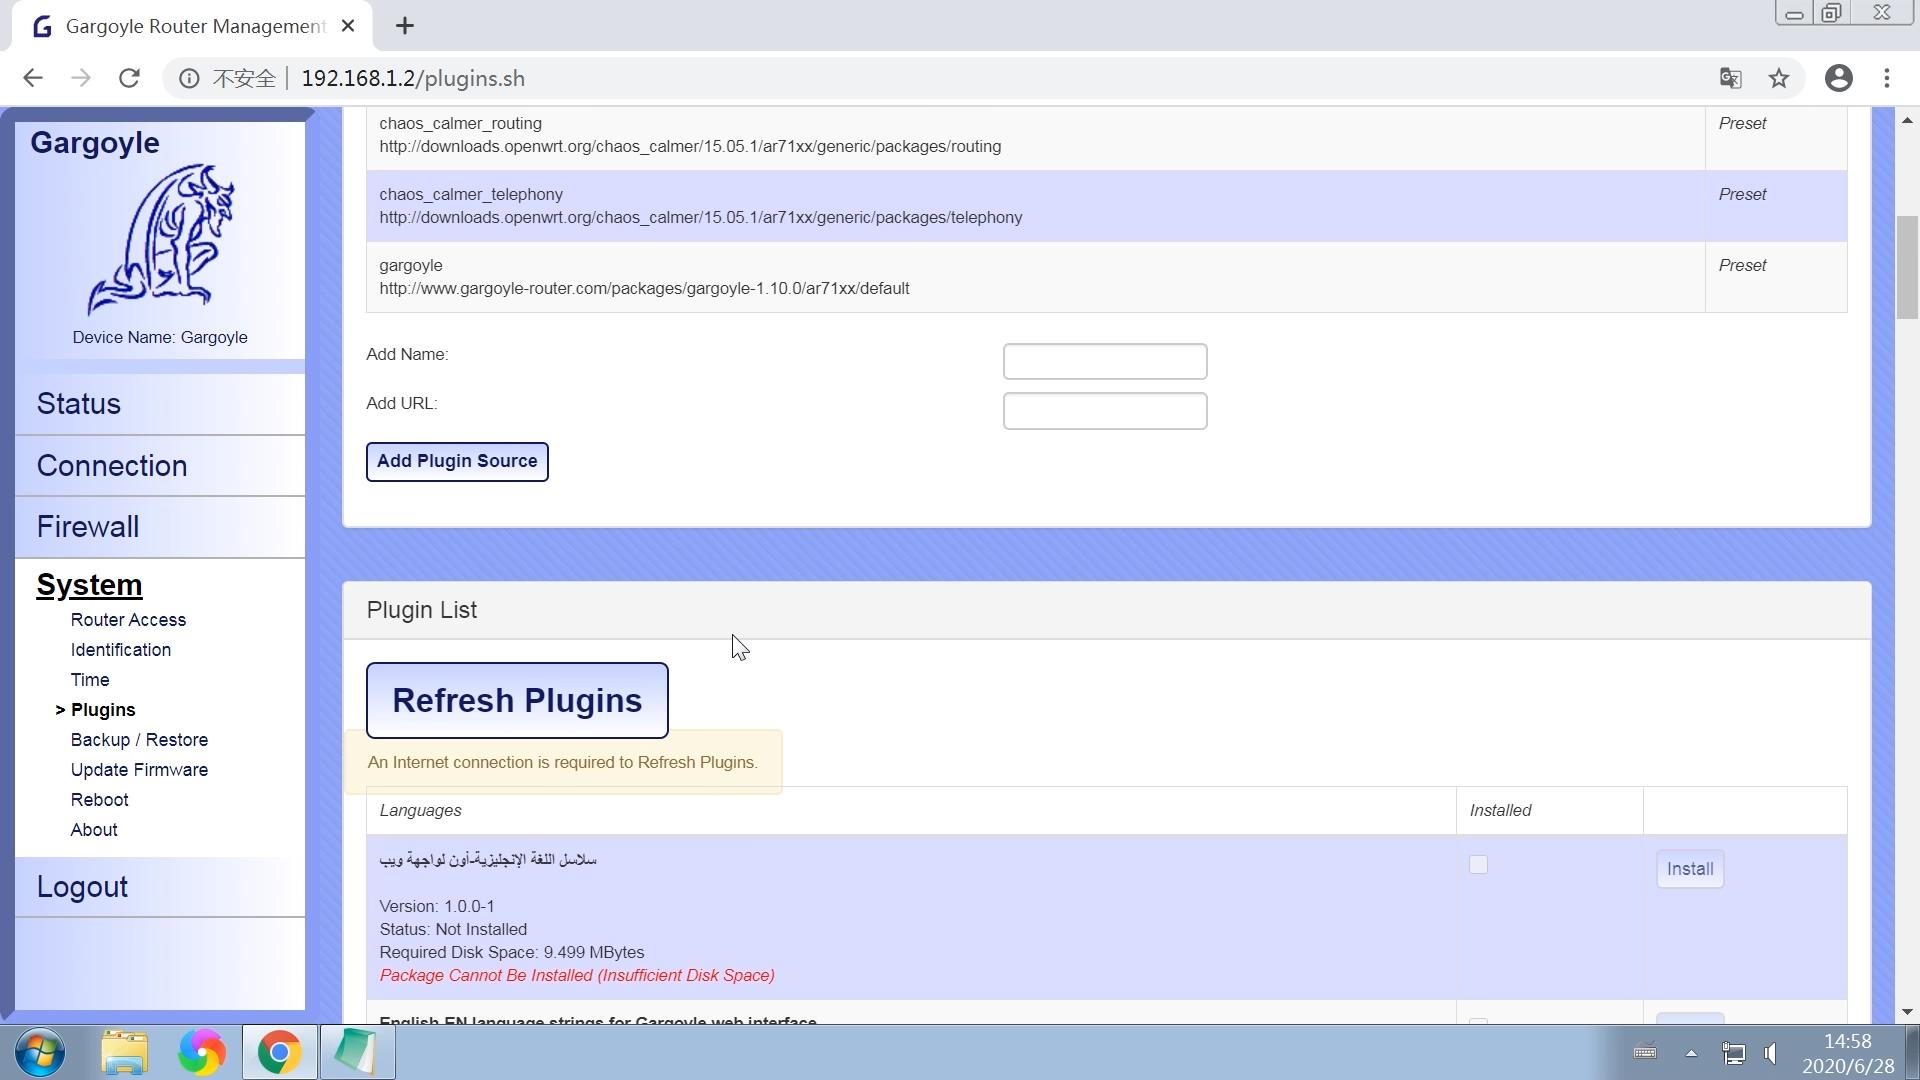Screen dimensions: 1920x1080
Task: Click the site info security icon
Action: pos(189,78)
